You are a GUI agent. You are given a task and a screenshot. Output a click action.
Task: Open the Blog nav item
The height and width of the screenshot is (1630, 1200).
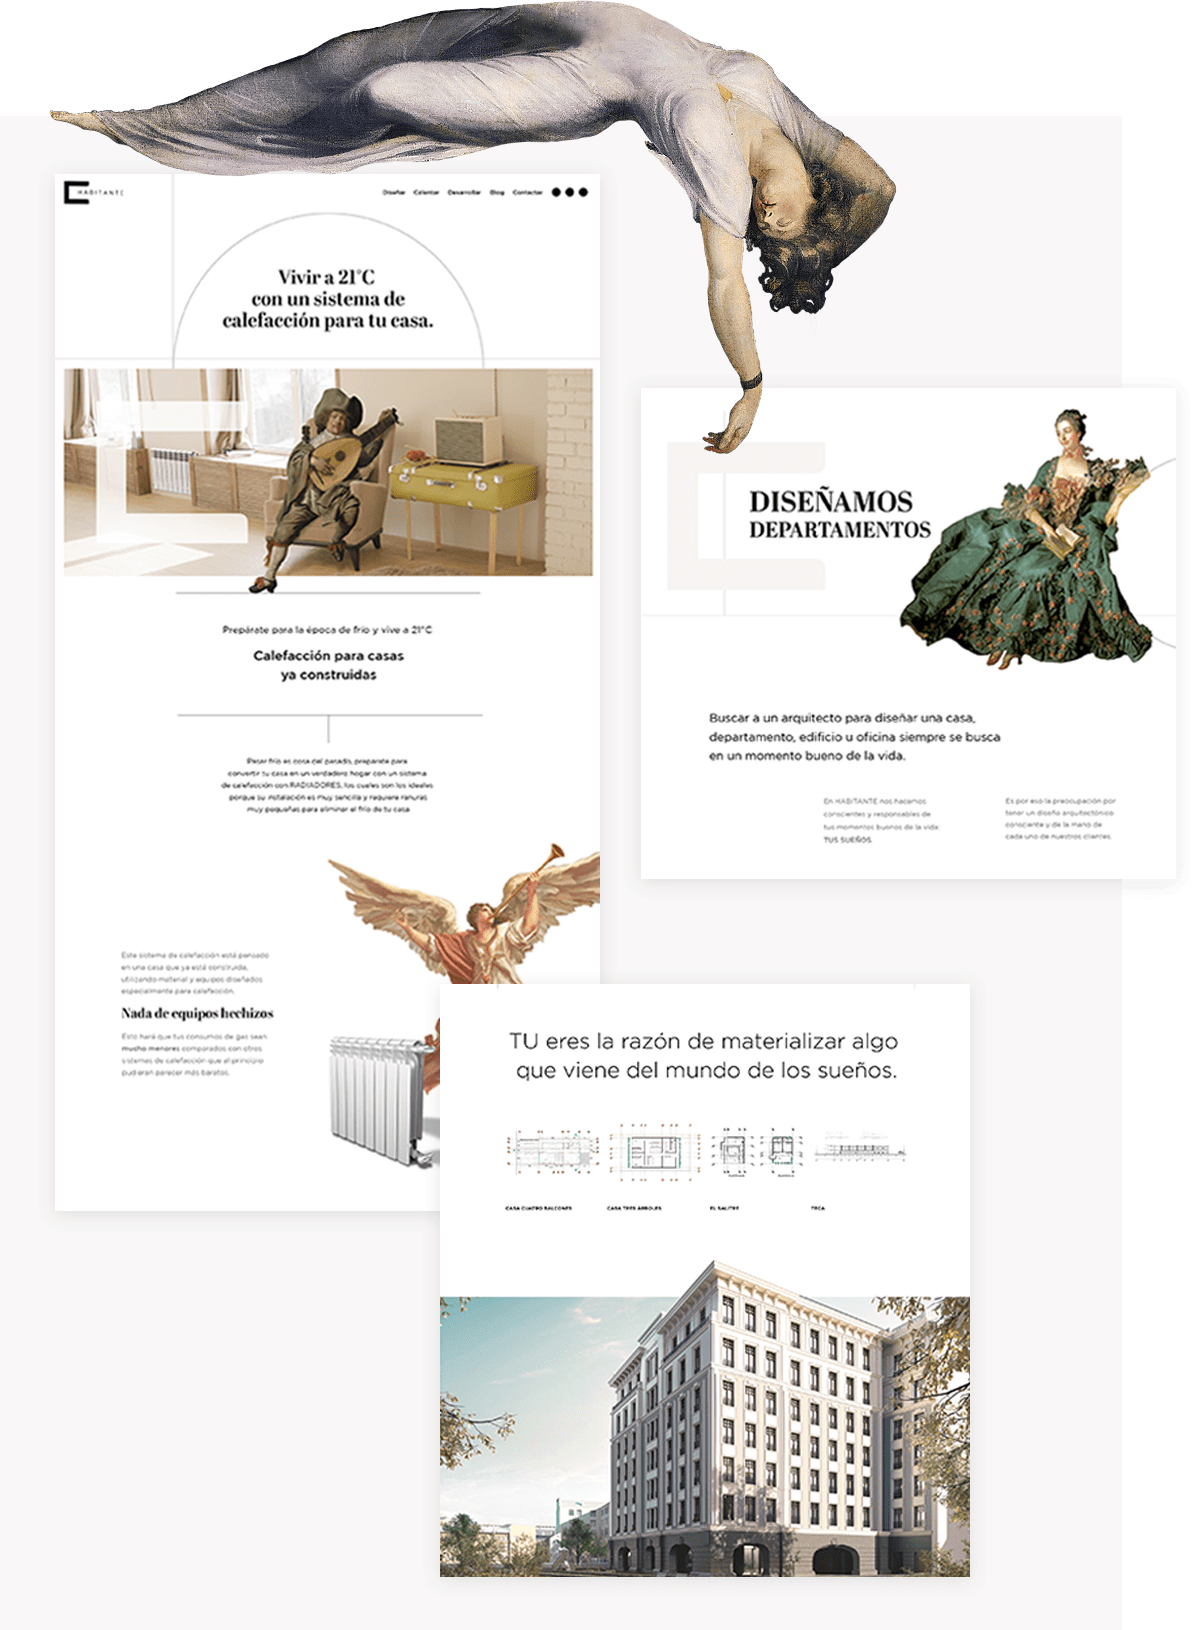point(497,192)
